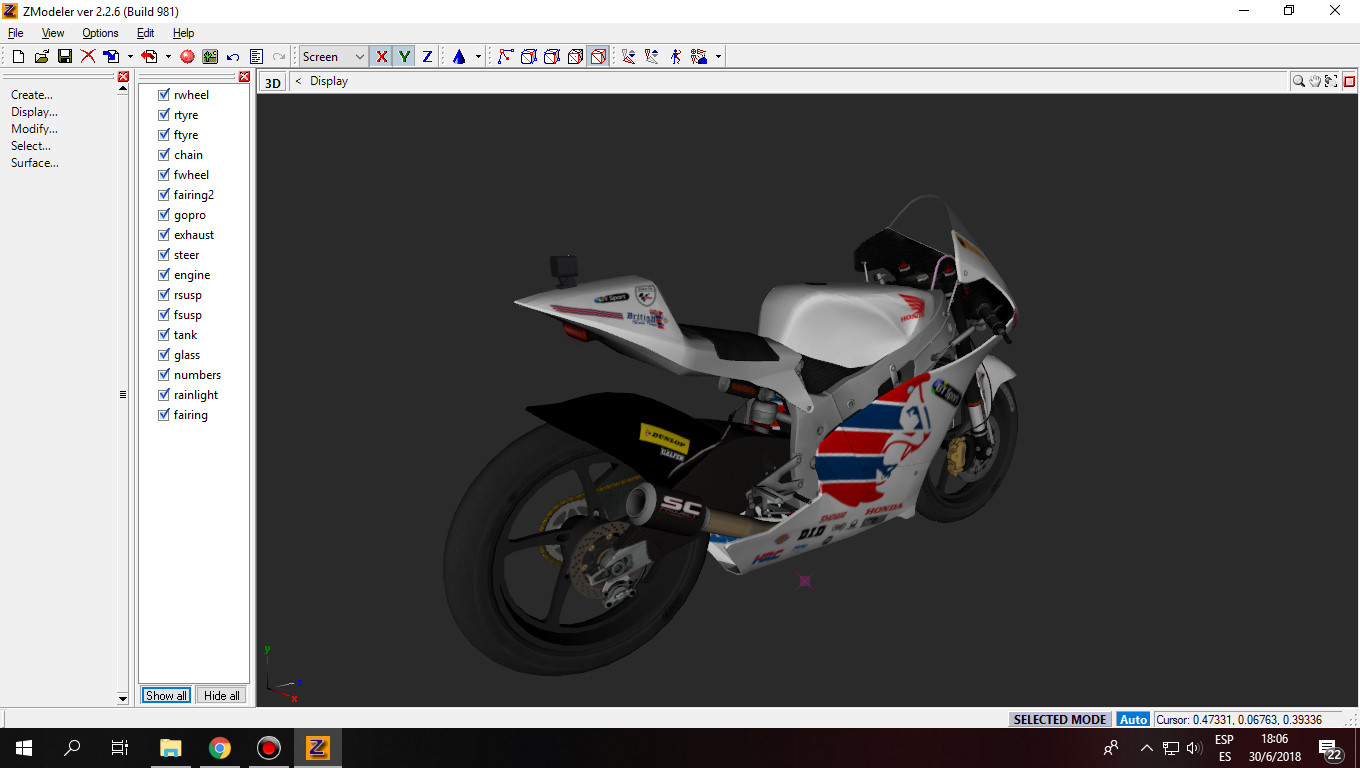Expand the Select... command branch
The image size is (1360, 768).
click(x=31, y=146)
